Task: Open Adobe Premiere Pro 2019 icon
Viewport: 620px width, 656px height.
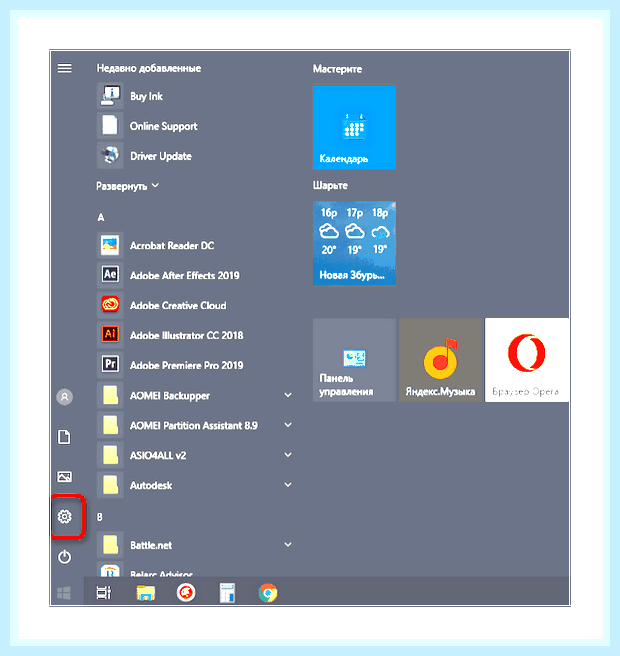Action: (x=110, y=365)
